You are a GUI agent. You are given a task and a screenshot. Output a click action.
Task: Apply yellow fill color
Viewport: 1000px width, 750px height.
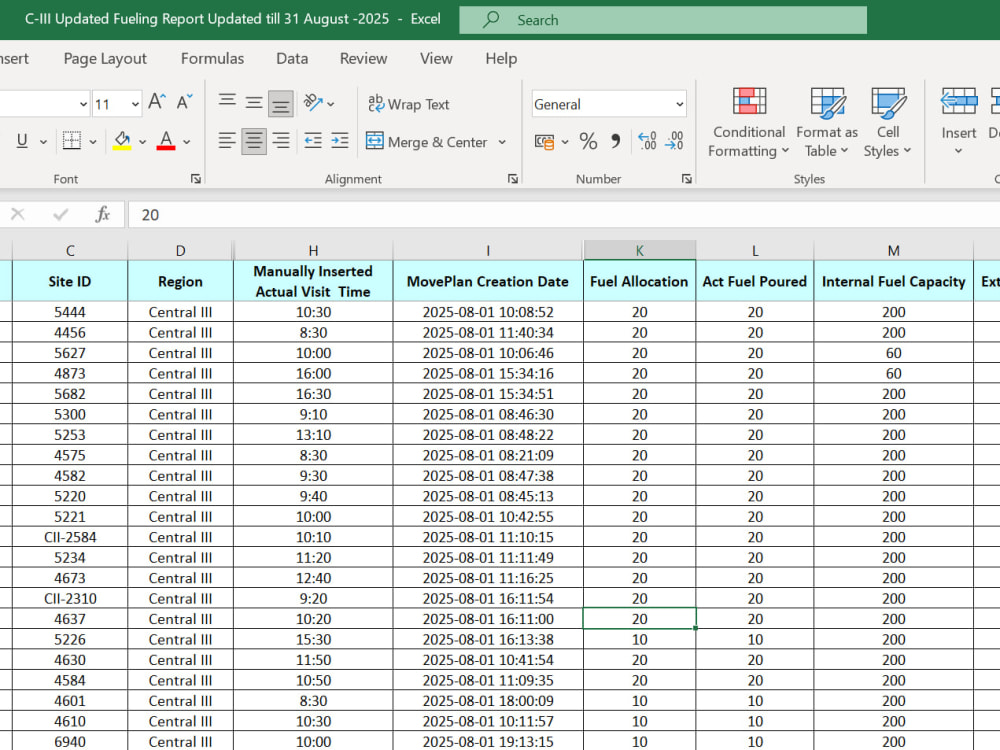(x=122, y=141)
